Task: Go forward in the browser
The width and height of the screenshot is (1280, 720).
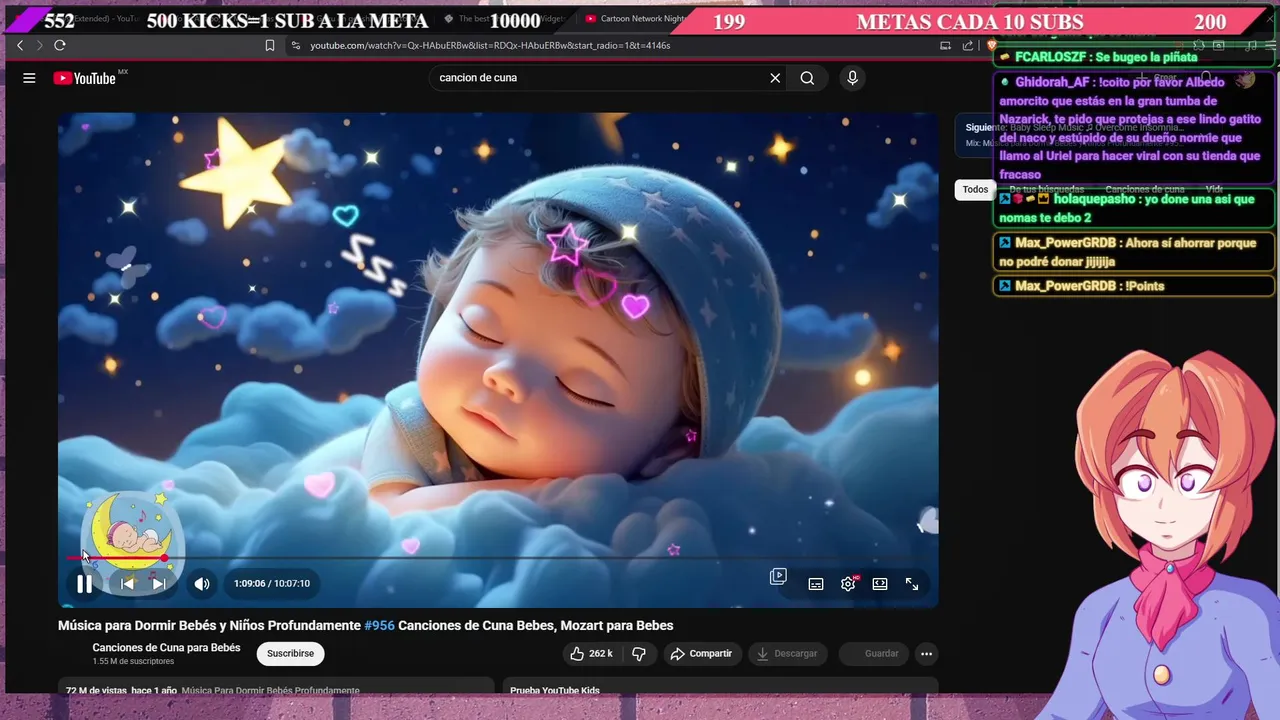Action: (x=40, y=45)
